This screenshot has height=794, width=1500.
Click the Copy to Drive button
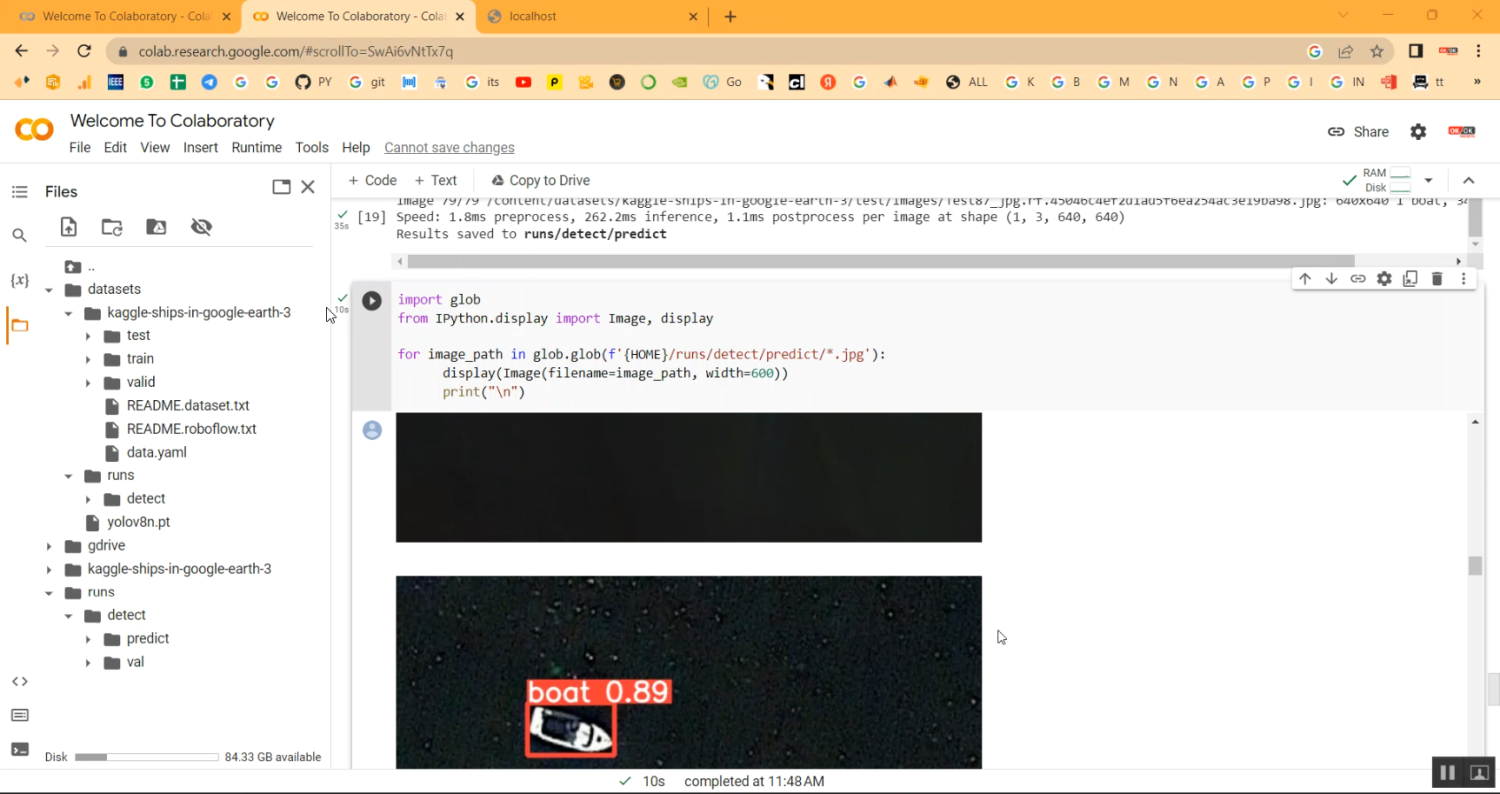(540, 181)
